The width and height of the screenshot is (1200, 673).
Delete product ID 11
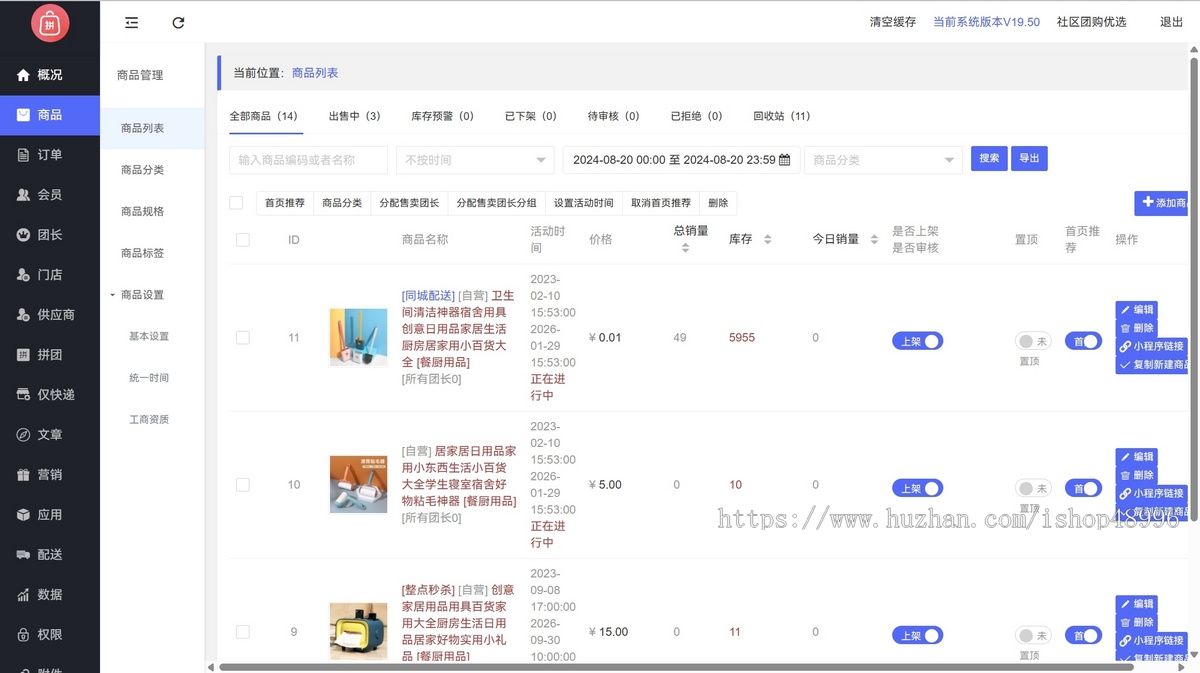pyautogui.click(x=1137, y=328)
